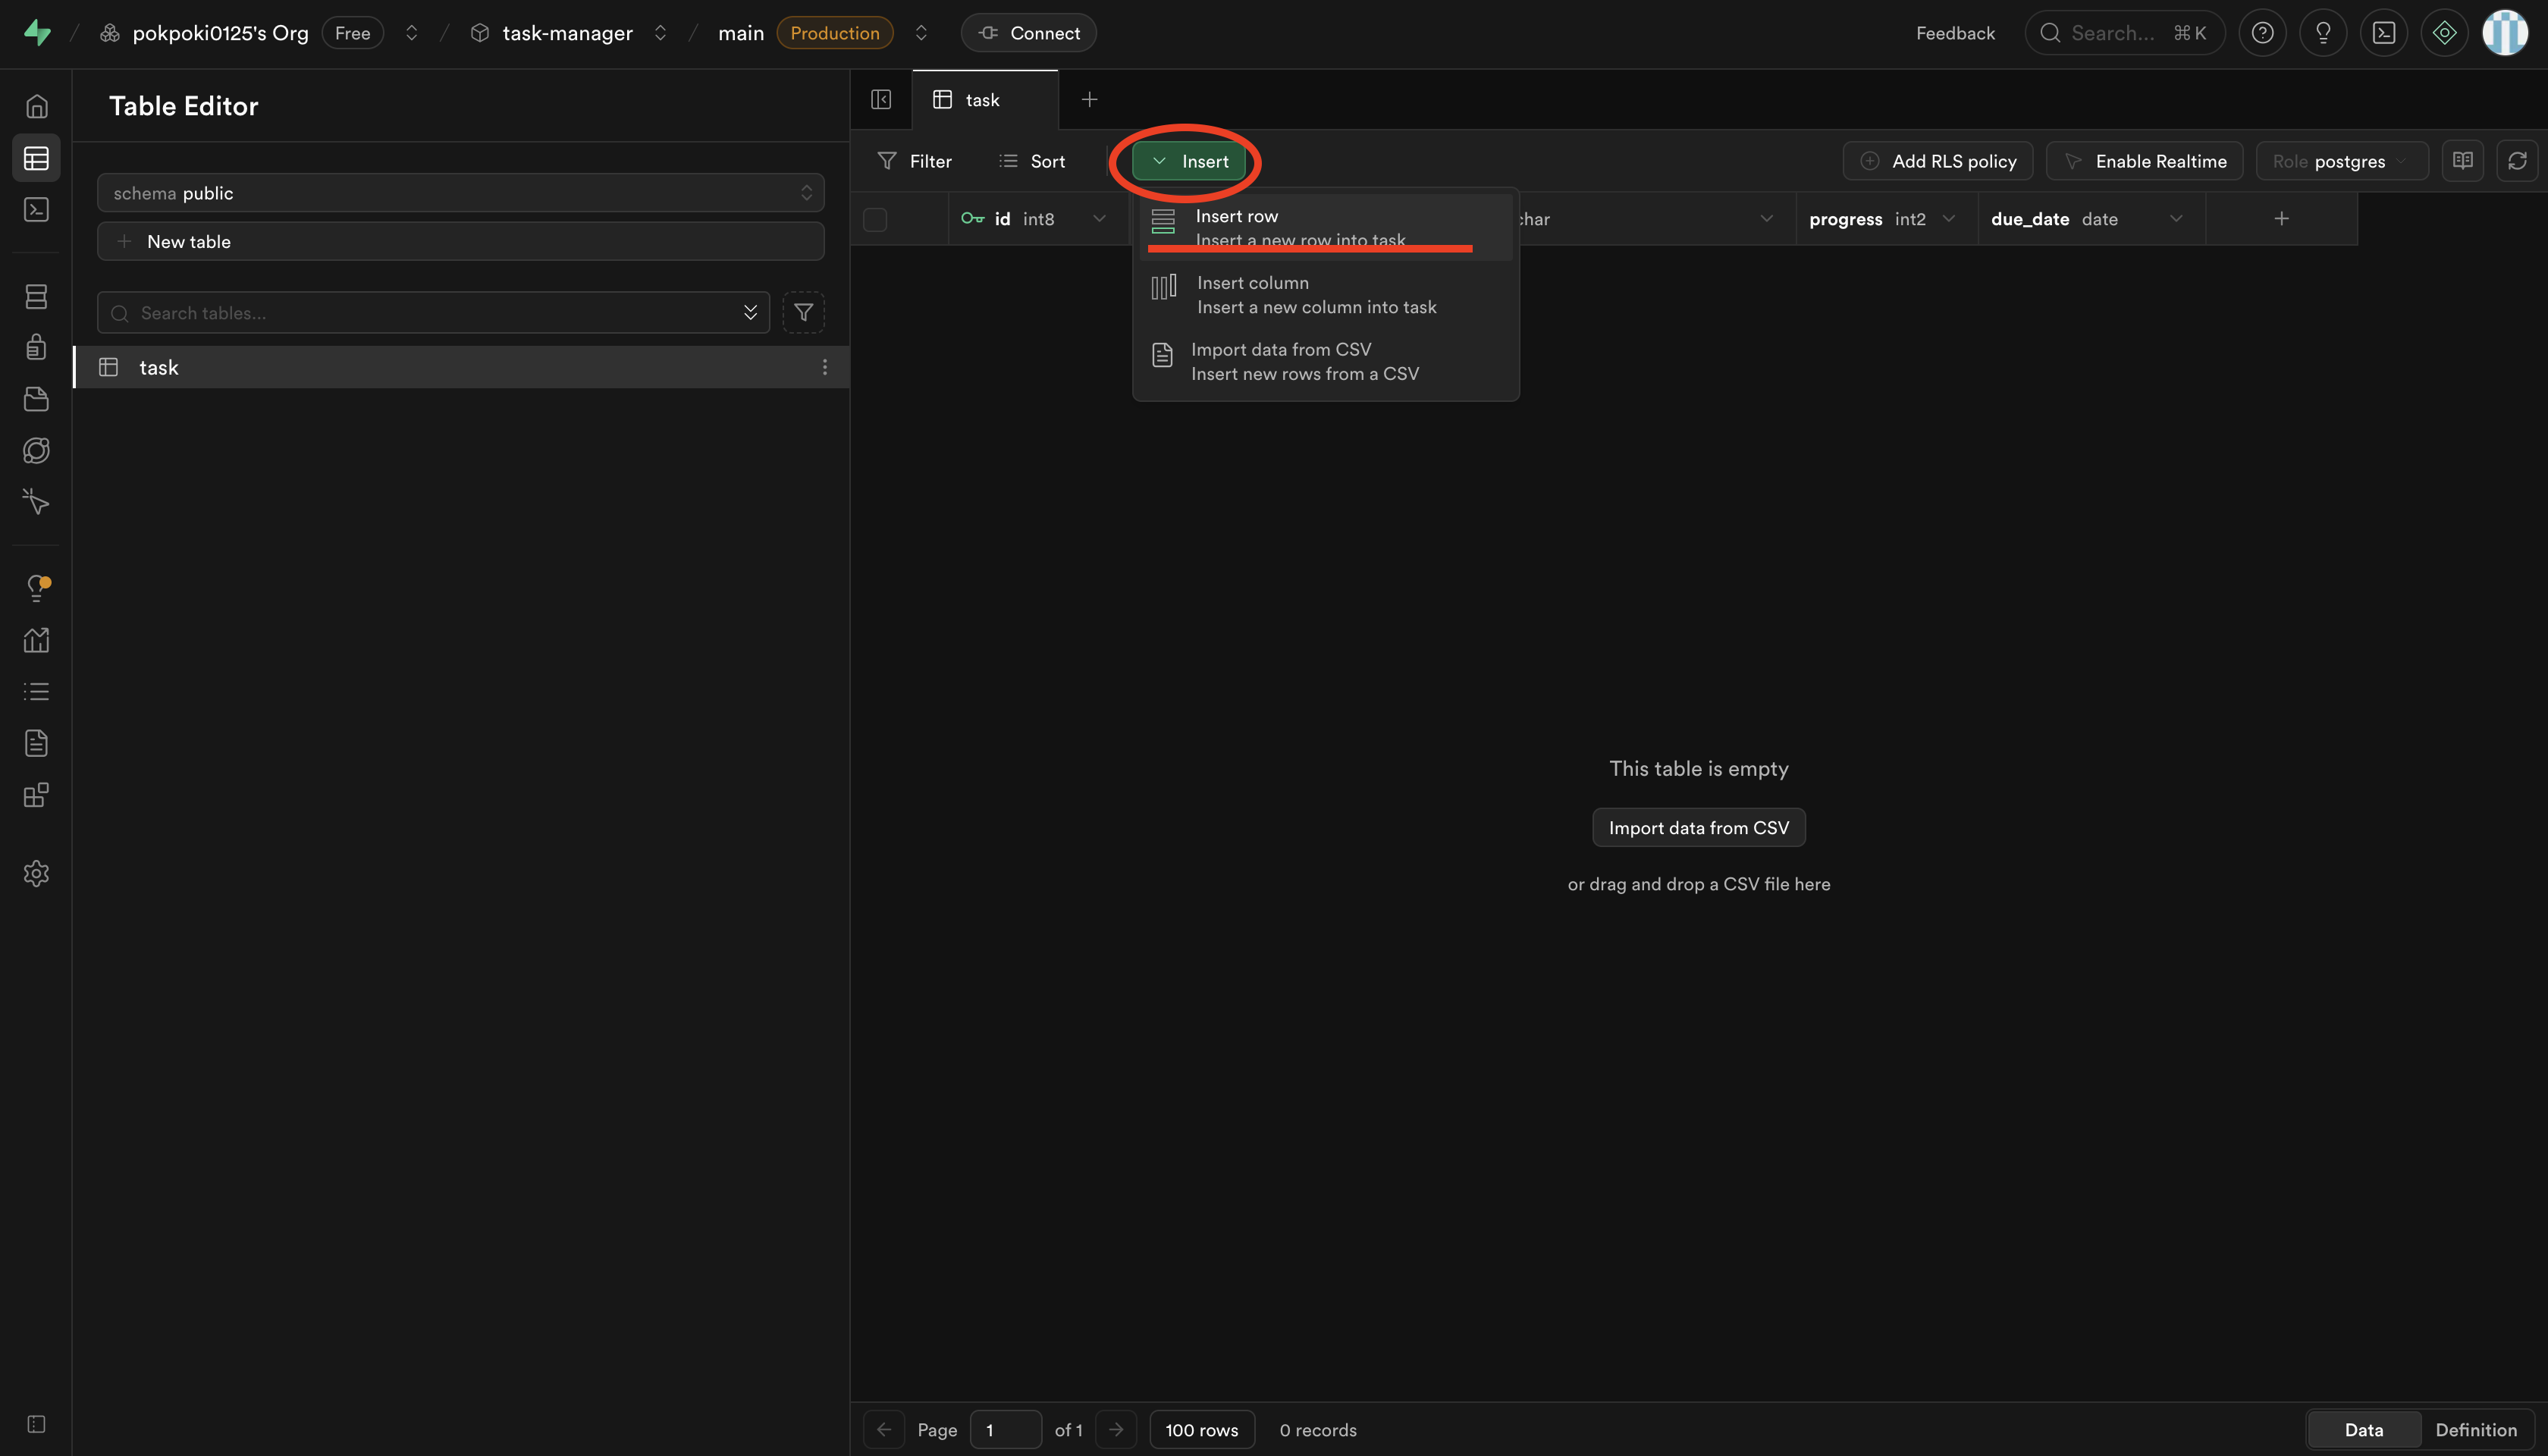Click the refresh table icon
Viewport: 2548px width, 1456px height.
click(x=2517, y=161)
